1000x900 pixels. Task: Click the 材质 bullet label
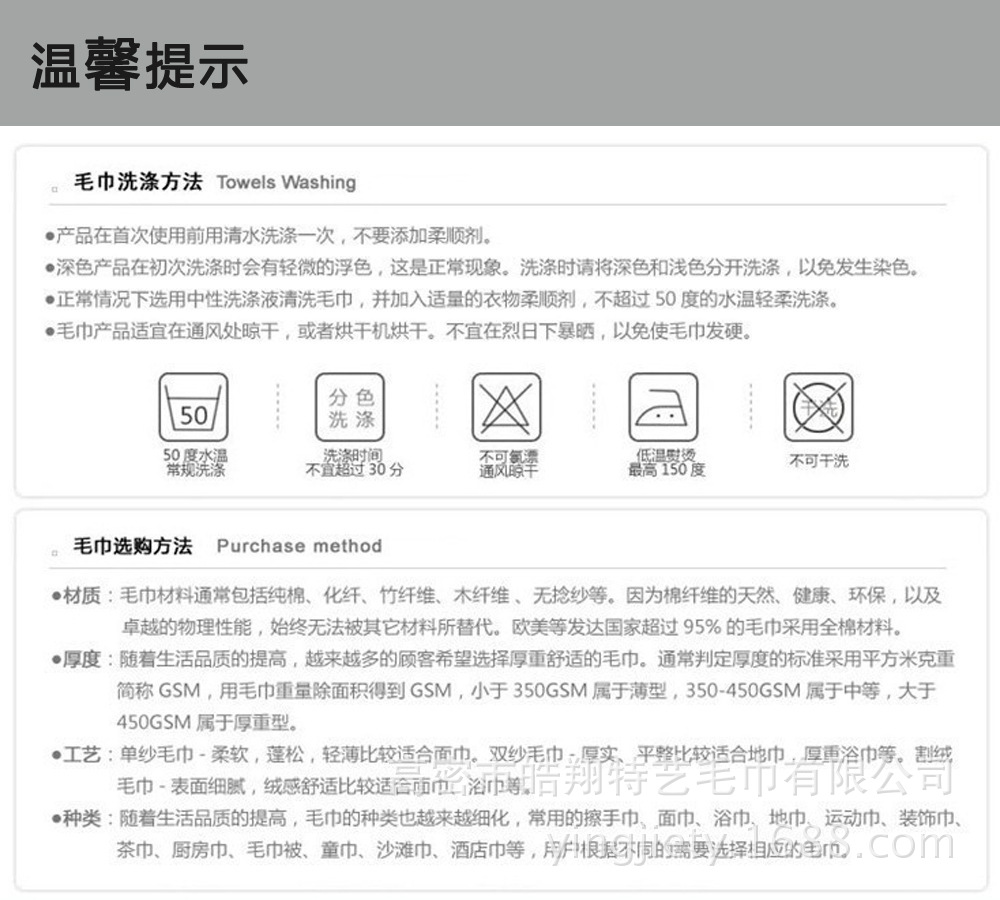[81, 596]
